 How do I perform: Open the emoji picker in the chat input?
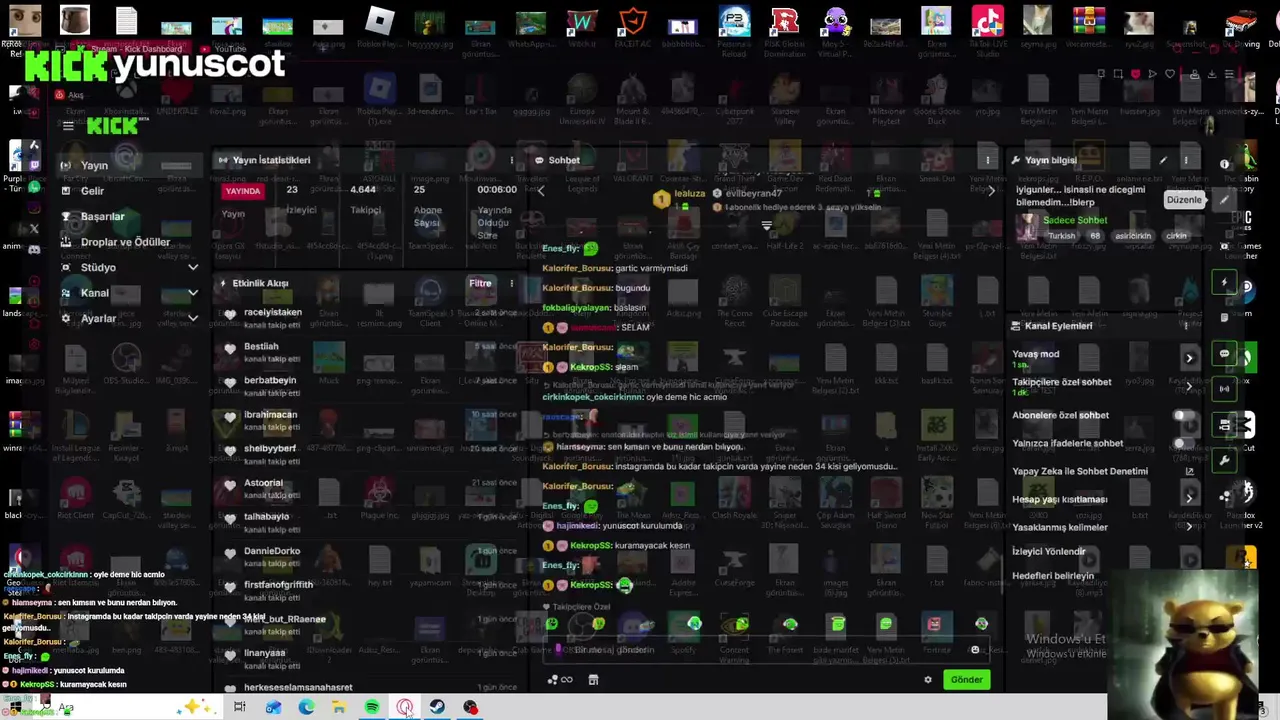(x=975, y=650)
